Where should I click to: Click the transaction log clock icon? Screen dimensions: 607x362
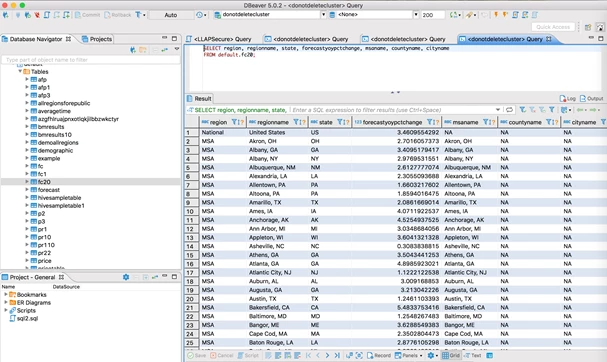(x=199, y=15)
